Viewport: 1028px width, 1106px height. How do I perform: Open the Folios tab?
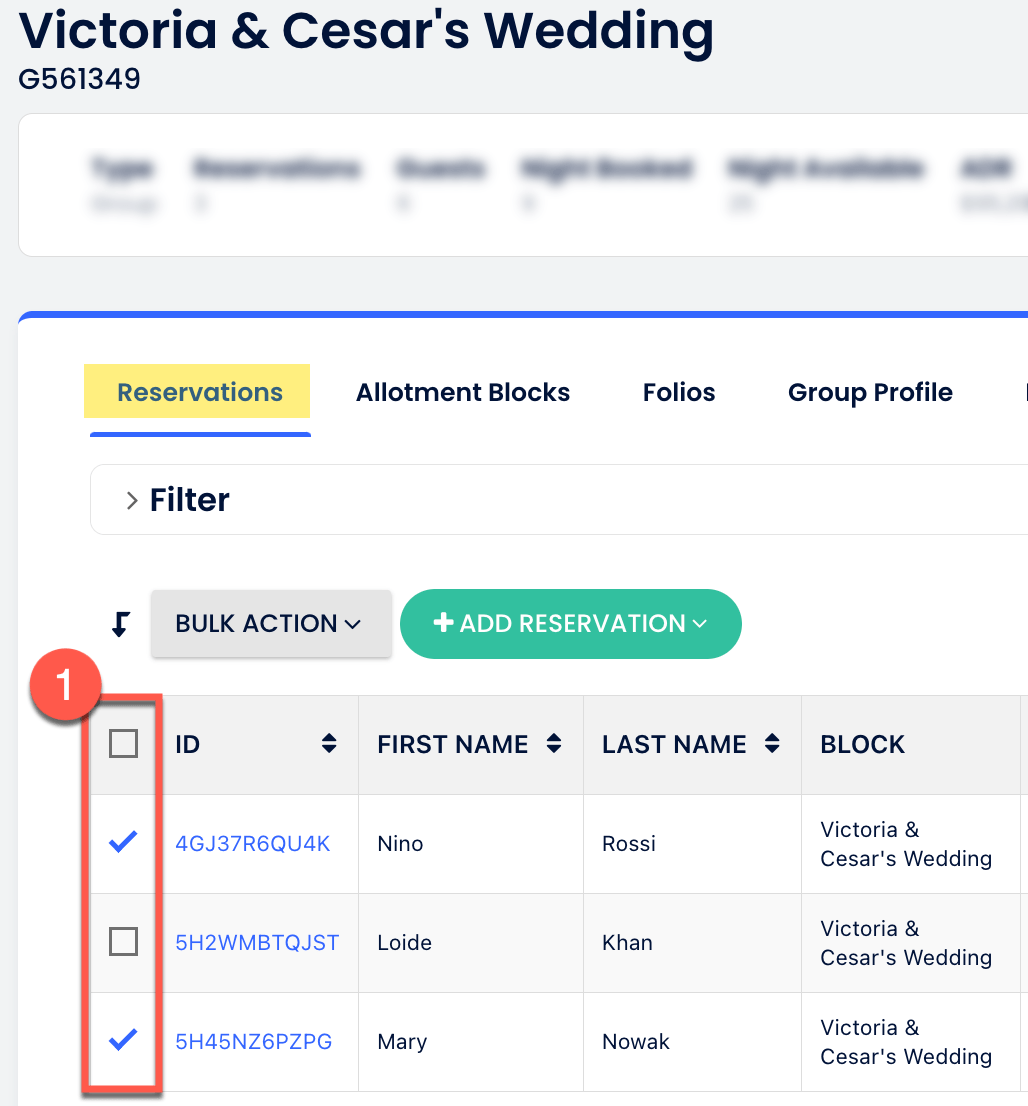(x=679, y=392)
